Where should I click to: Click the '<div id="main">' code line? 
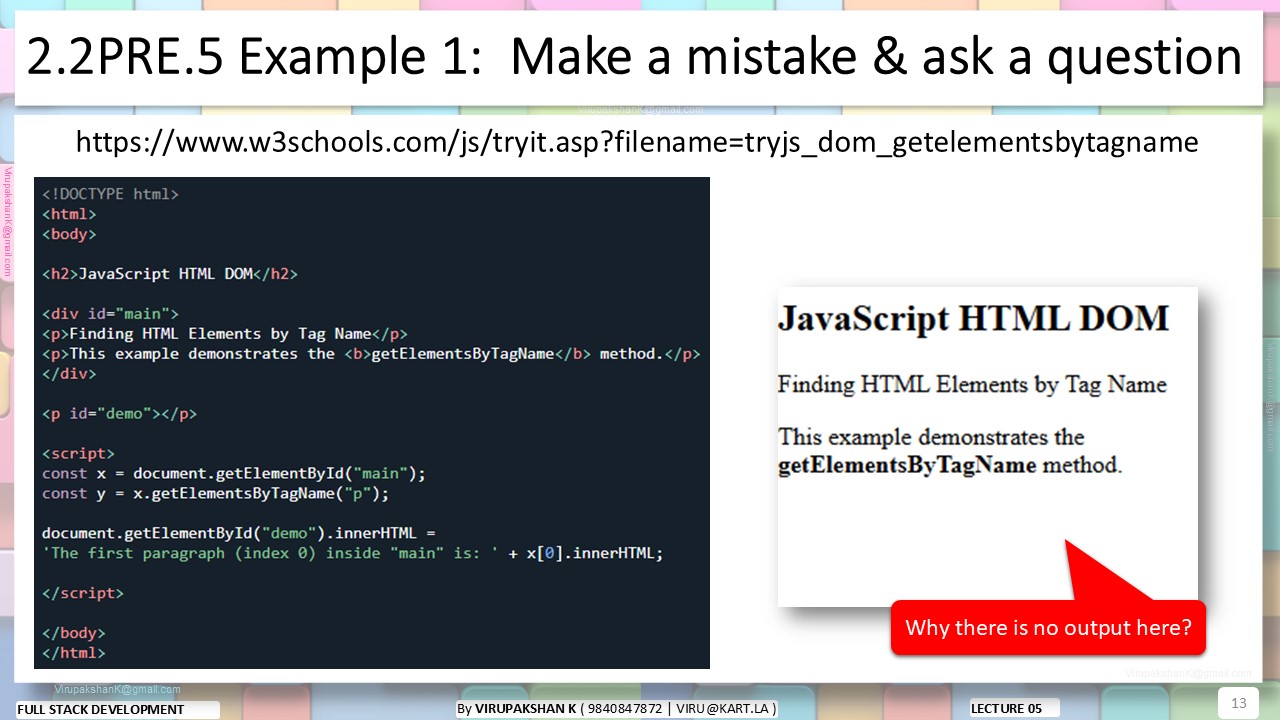pos(110,314)
